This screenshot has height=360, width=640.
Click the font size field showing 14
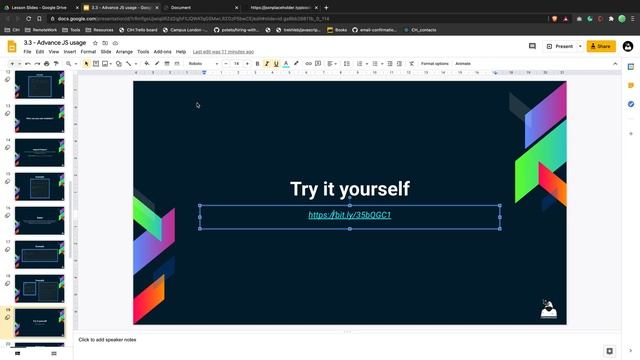tap(236, 64)
